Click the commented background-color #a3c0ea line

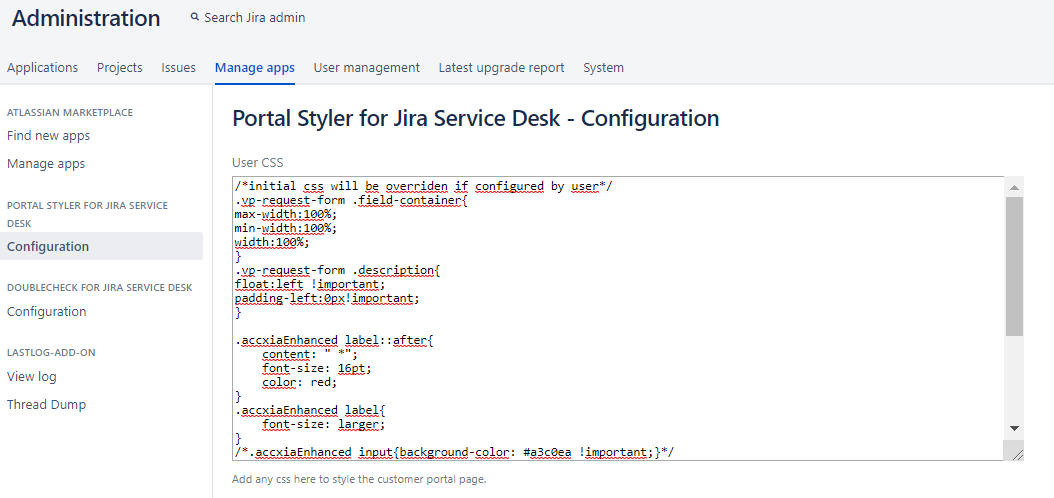[454, 452]
